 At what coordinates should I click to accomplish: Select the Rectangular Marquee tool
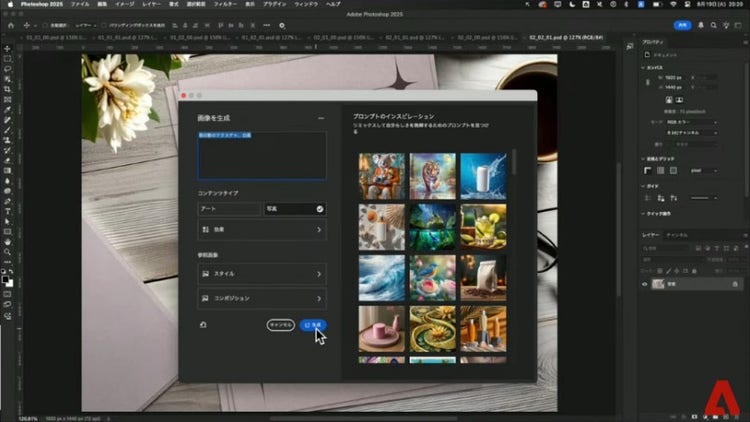tap(7, 59)
